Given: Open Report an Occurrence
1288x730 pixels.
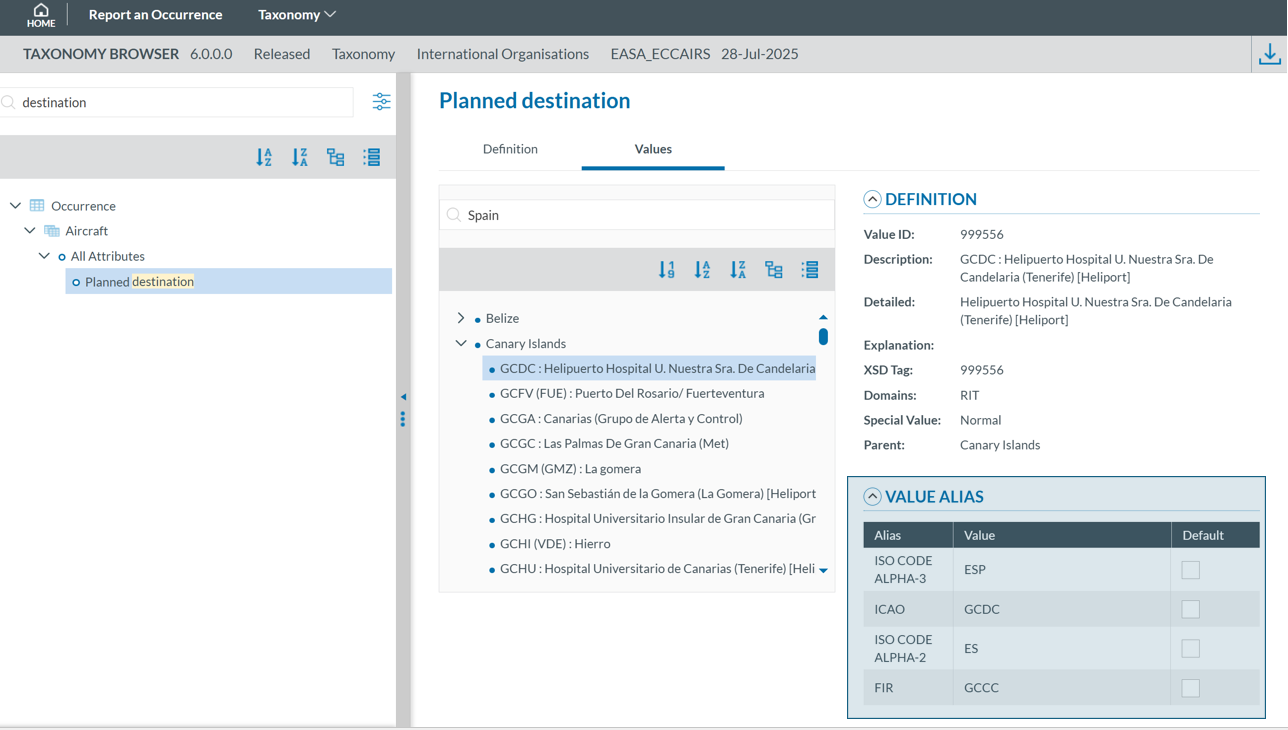Looking at the screenshot, I should (155, 15).
